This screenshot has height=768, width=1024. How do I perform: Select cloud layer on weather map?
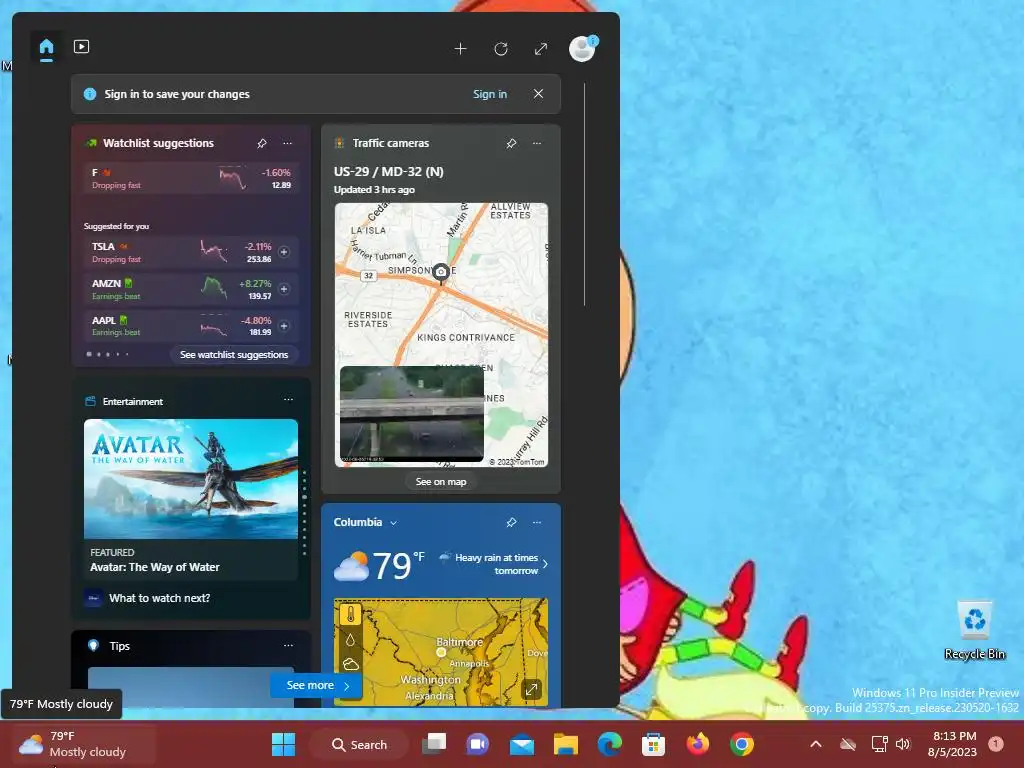(x=350, y=665)
